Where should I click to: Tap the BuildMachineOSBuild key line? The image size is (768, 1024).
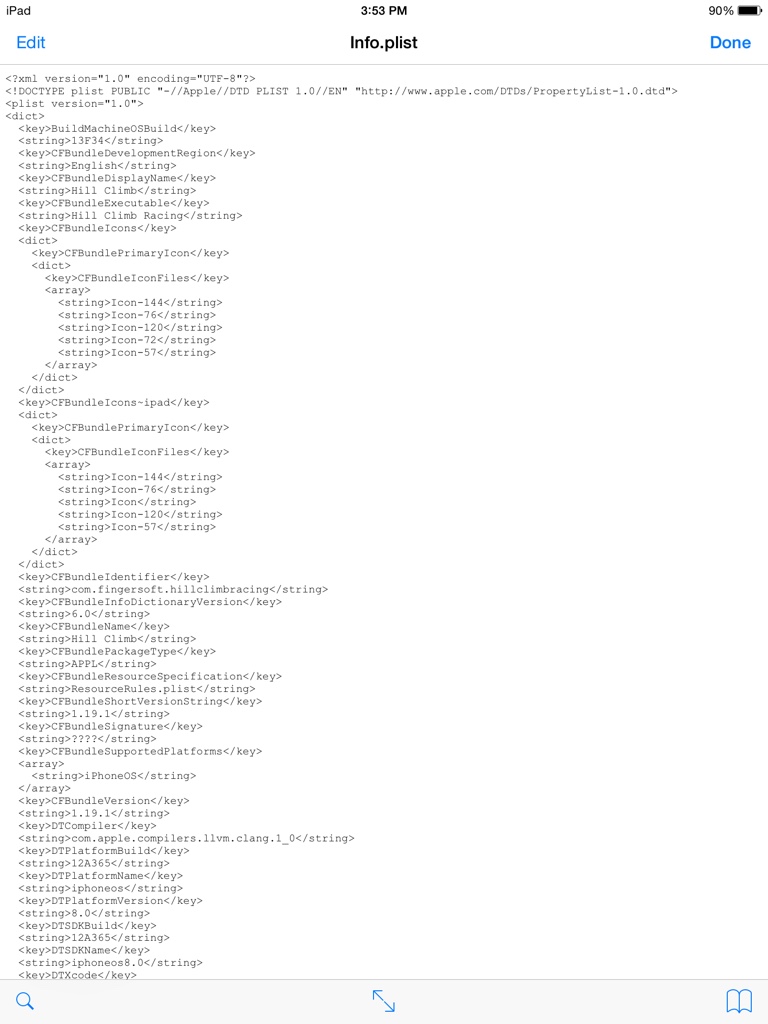(117, 129)
